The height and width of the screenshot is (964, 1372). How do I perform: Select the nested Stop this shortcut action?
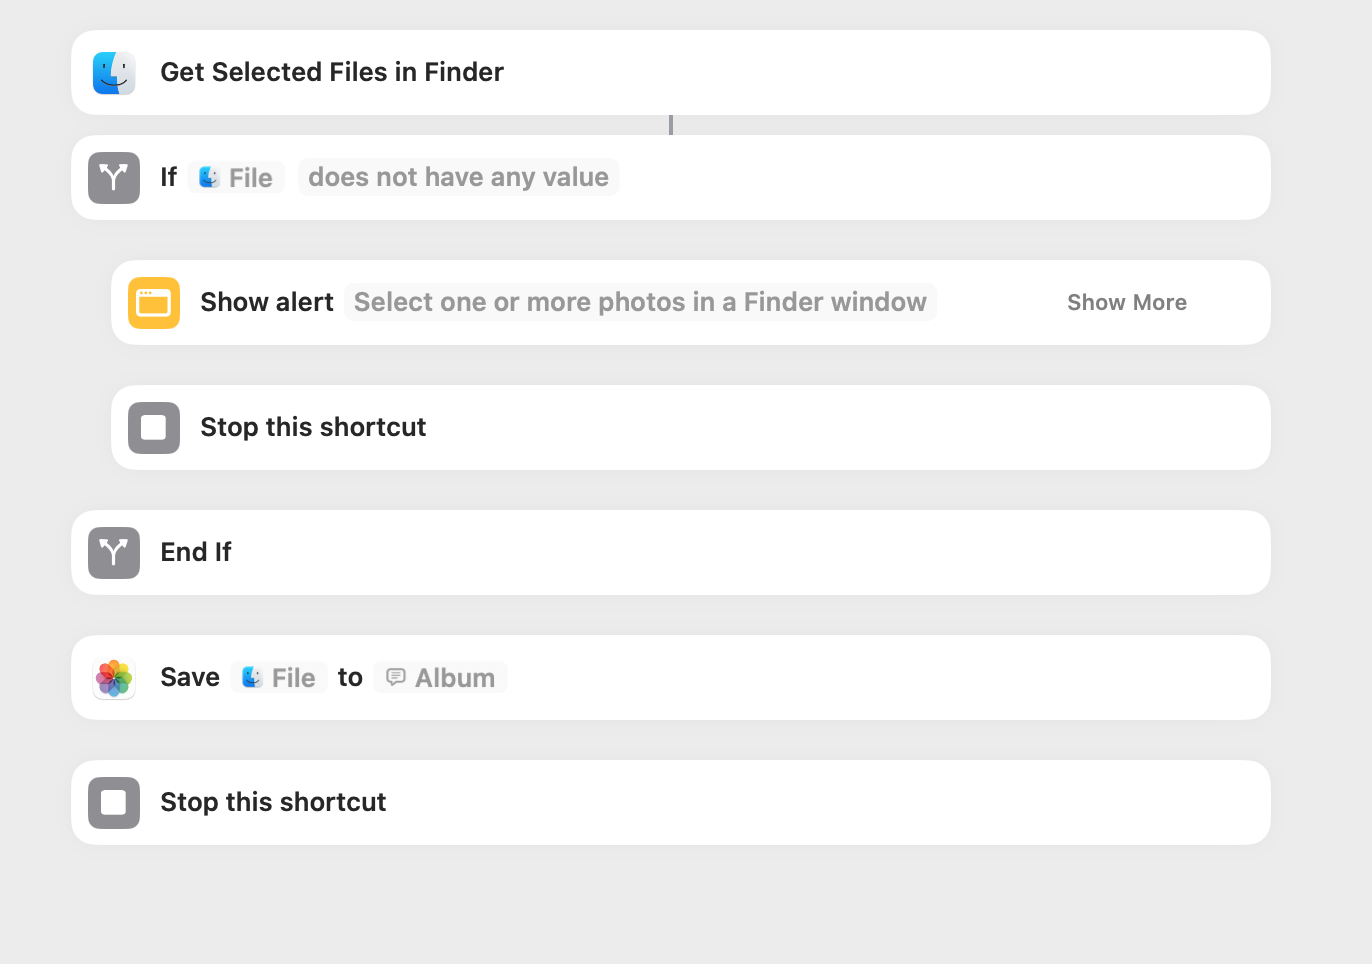[691, 428]
